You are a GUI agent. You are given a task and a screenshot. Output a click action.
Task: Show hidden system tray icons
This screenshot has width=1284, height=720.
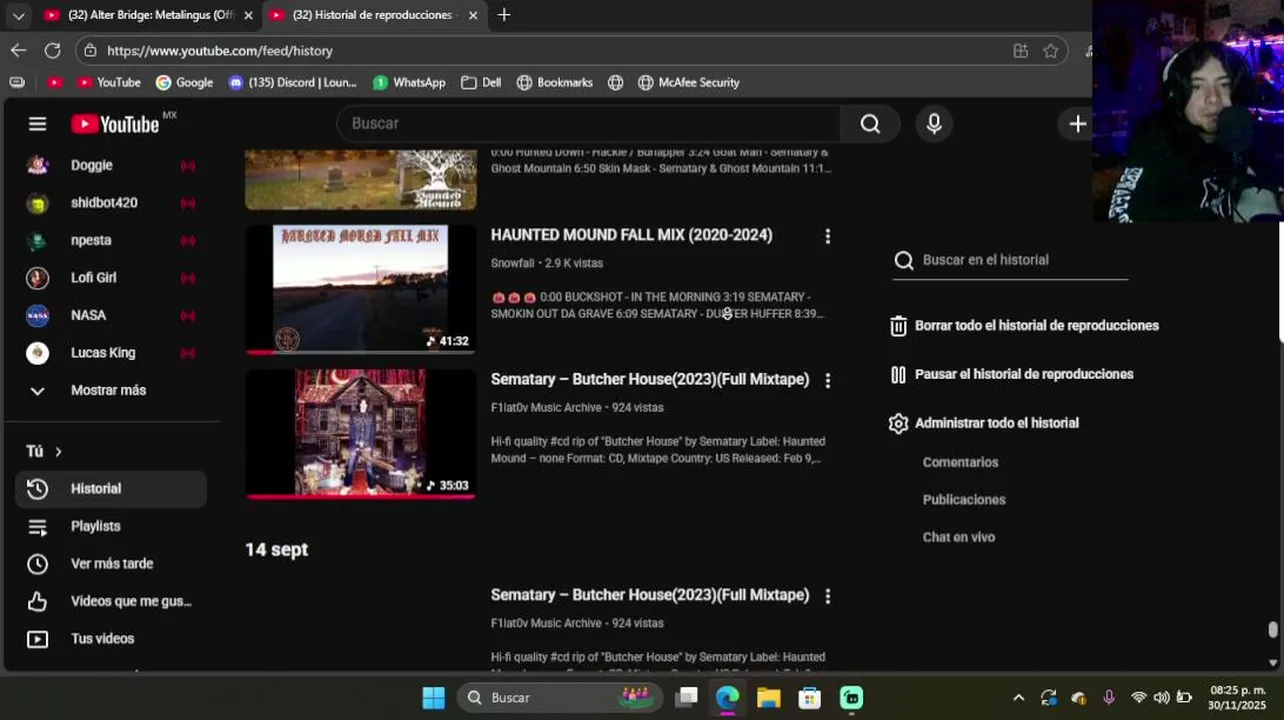1018,697
